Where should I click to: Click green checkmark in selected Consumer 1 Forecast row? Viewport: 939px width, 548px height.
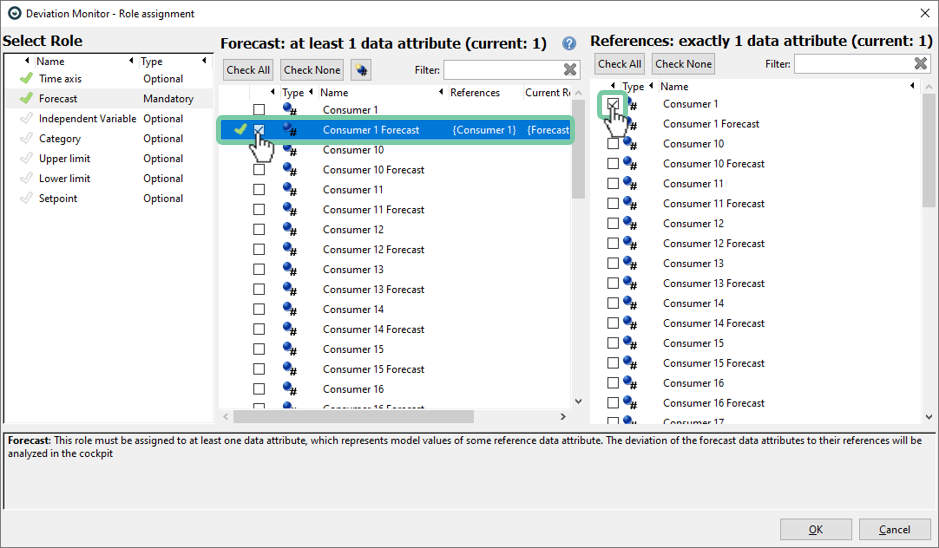240,129
